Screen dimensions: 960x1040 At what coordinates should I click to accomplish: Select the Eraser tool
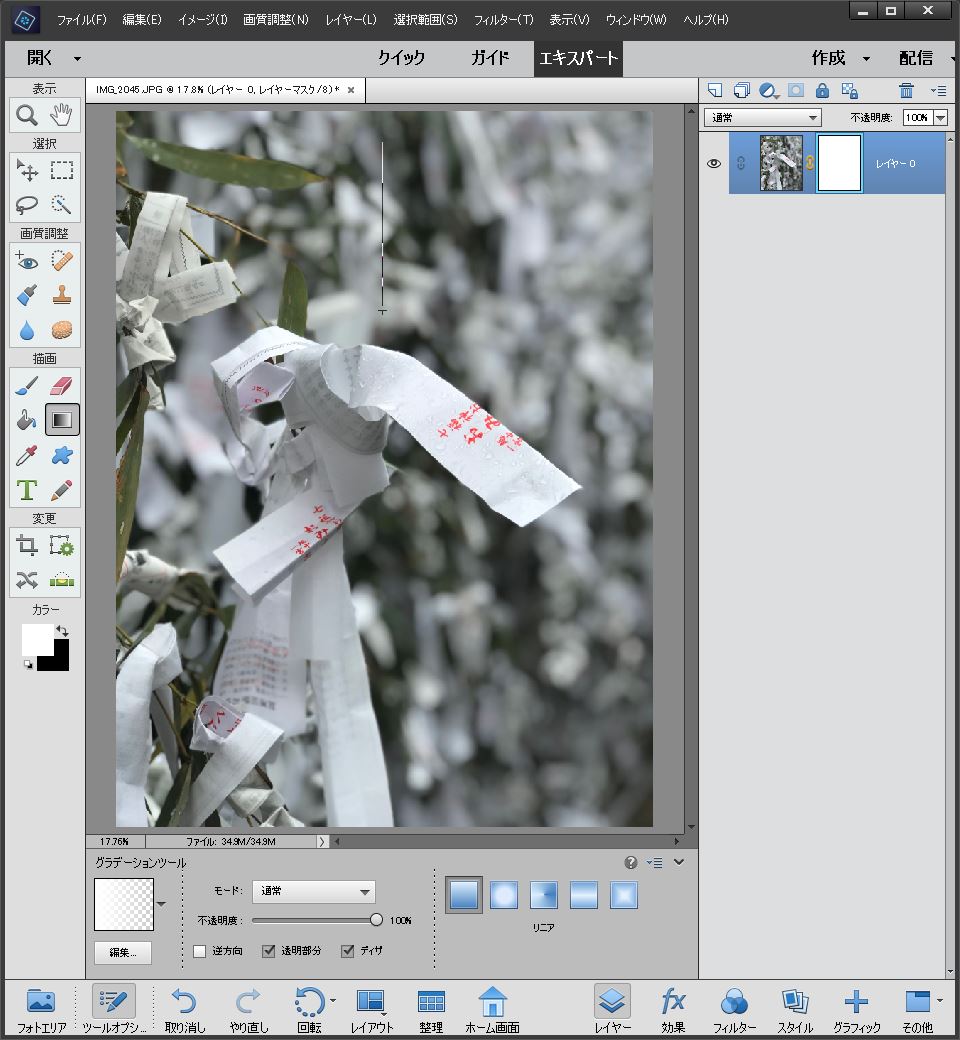[62, 385]
